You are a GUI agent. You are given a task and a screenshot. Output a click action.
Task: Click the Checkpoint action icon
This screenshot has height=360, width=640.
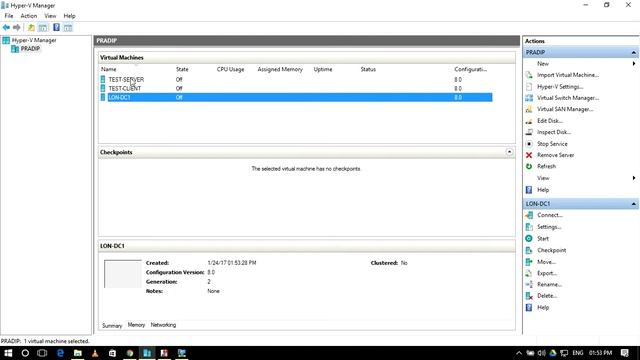point(529,250)
